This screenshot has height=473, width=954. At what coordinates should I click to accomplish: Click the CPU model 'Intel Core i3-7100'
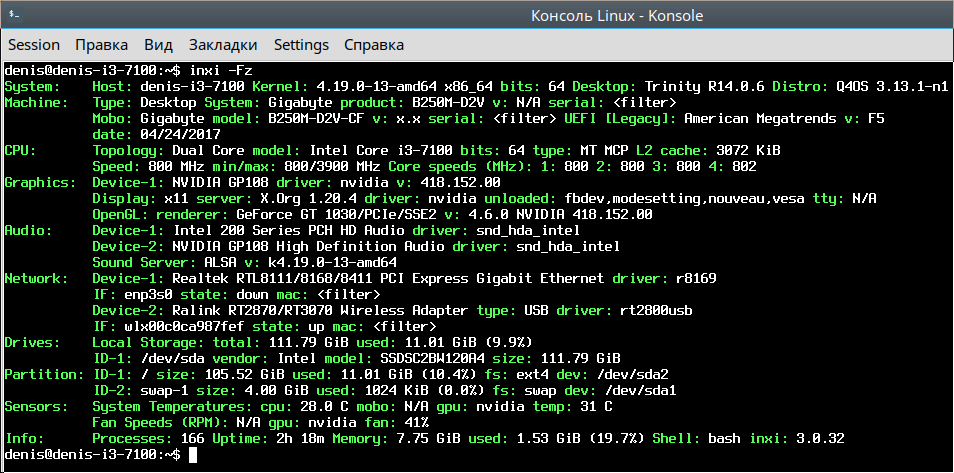tap(380, 150)
